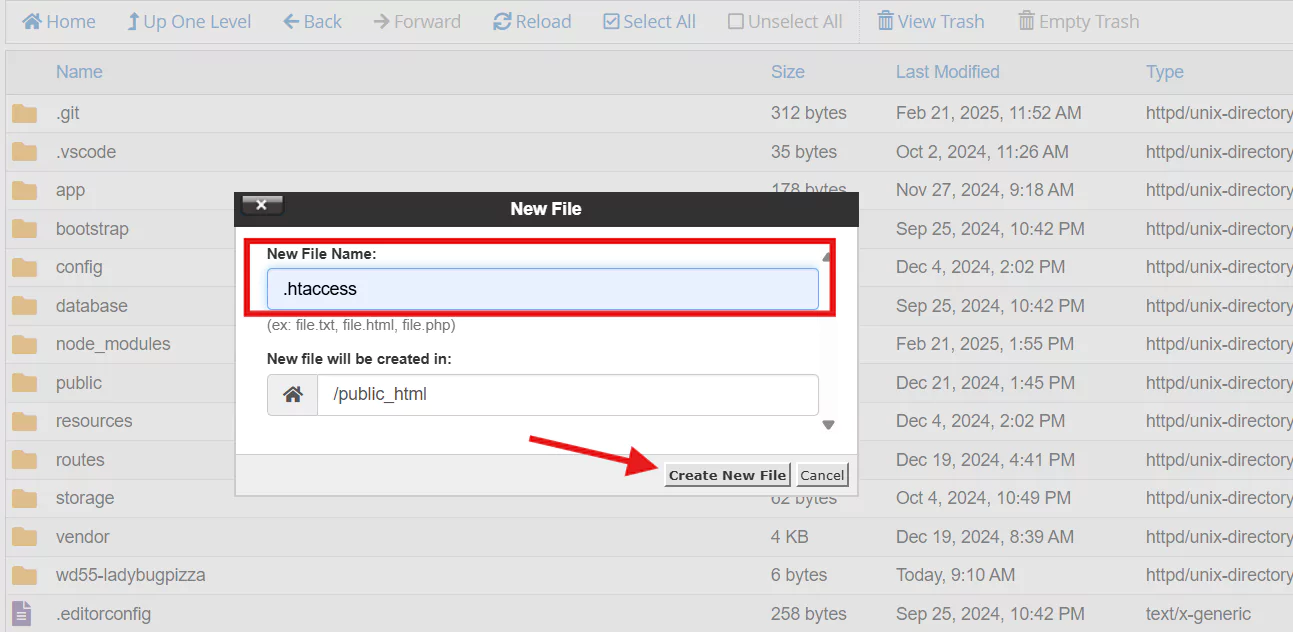1293x632 pixels.
Task: Sort files by Name column header
Action: click(x=79, y=72)
